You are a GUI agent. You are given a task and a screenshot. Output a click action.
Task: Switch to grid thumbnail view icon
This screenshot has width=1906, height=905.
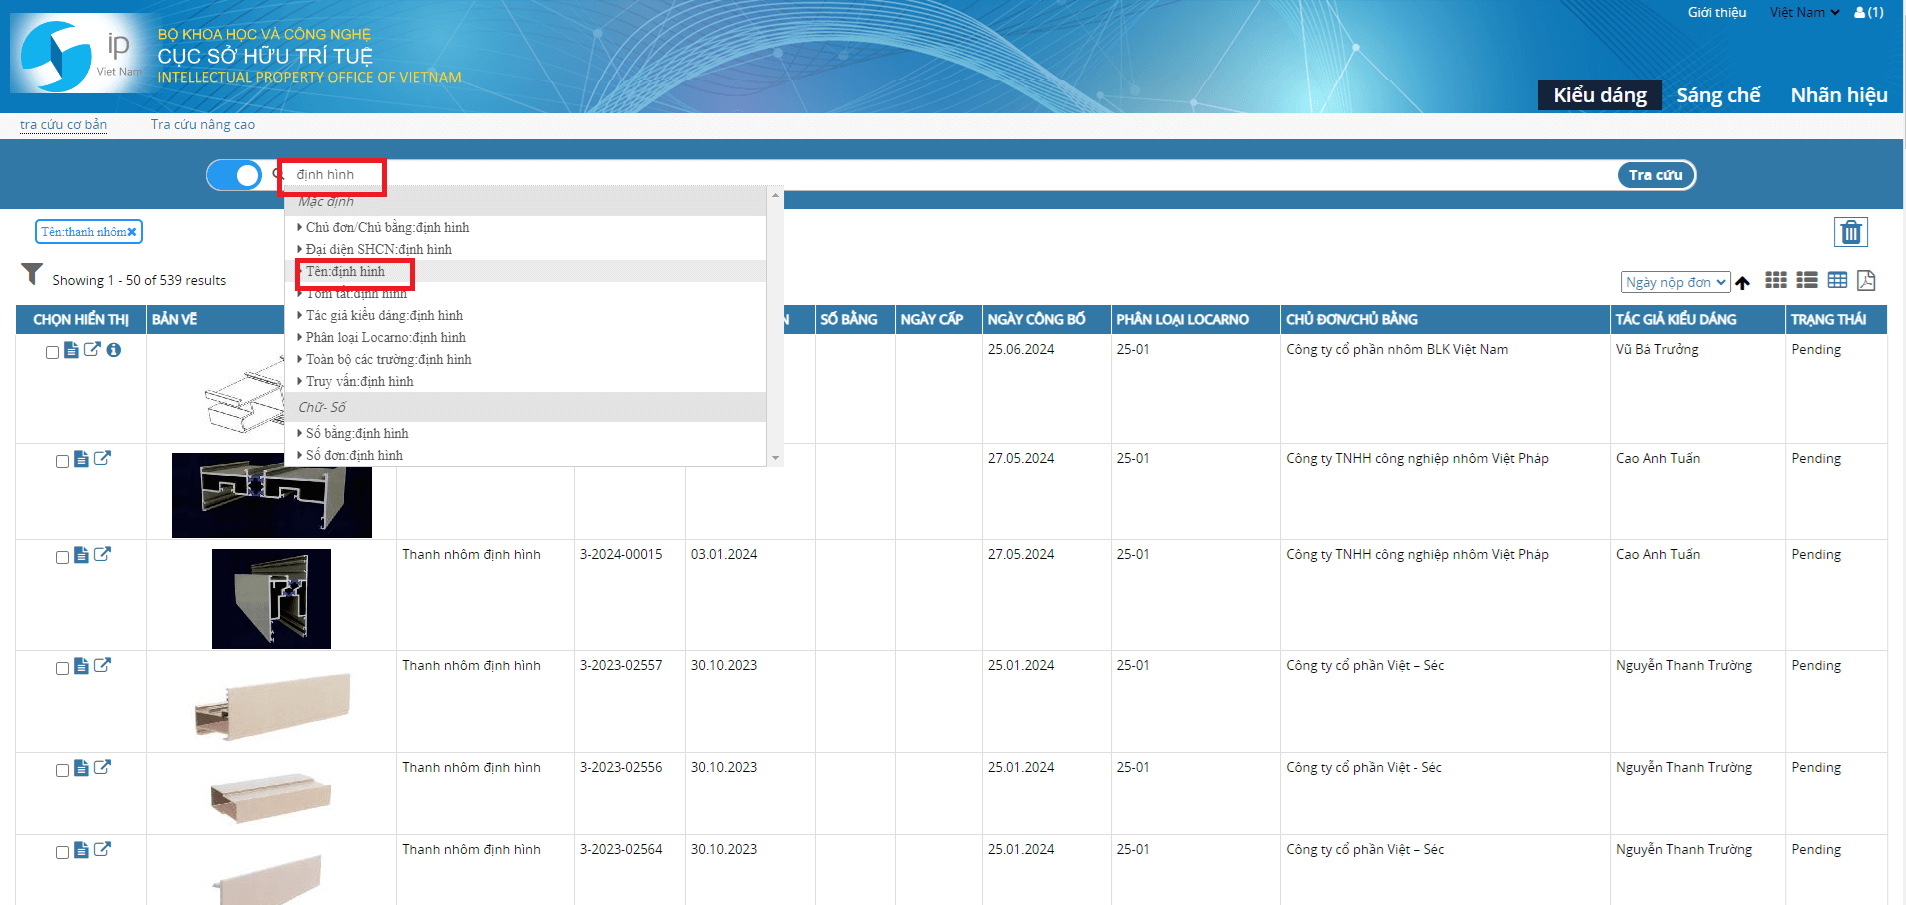coord(1775,281)
